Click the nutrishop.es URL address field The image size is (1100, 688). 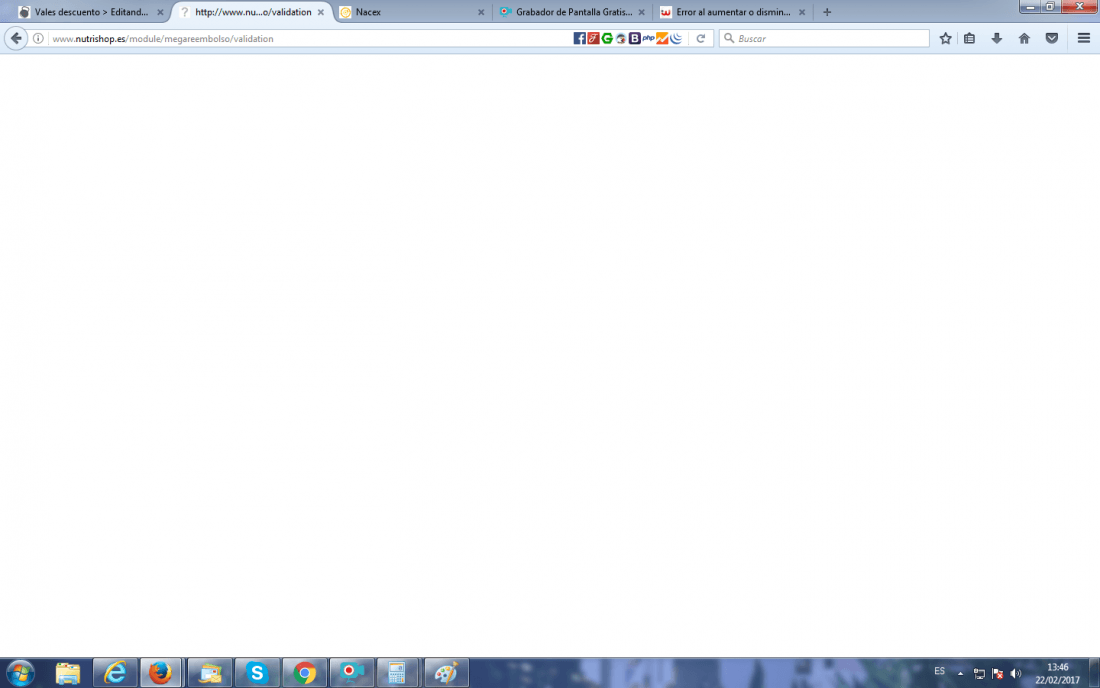[309, 39]
